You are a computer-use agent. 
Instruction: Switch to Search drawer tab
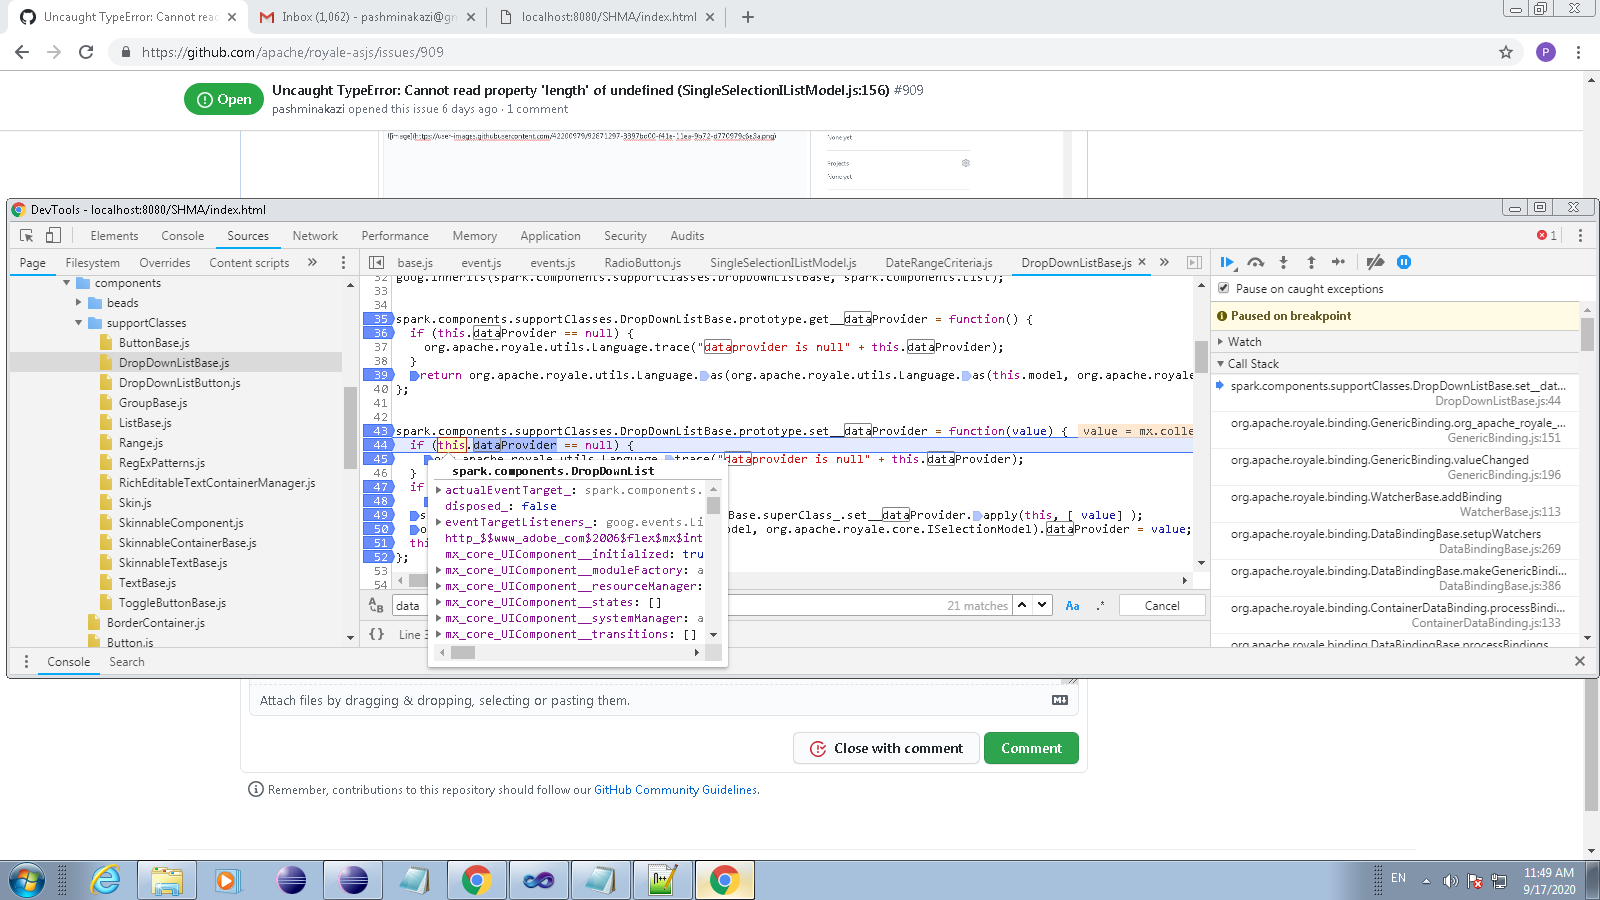pyautogui.click(x=127, y=662)
